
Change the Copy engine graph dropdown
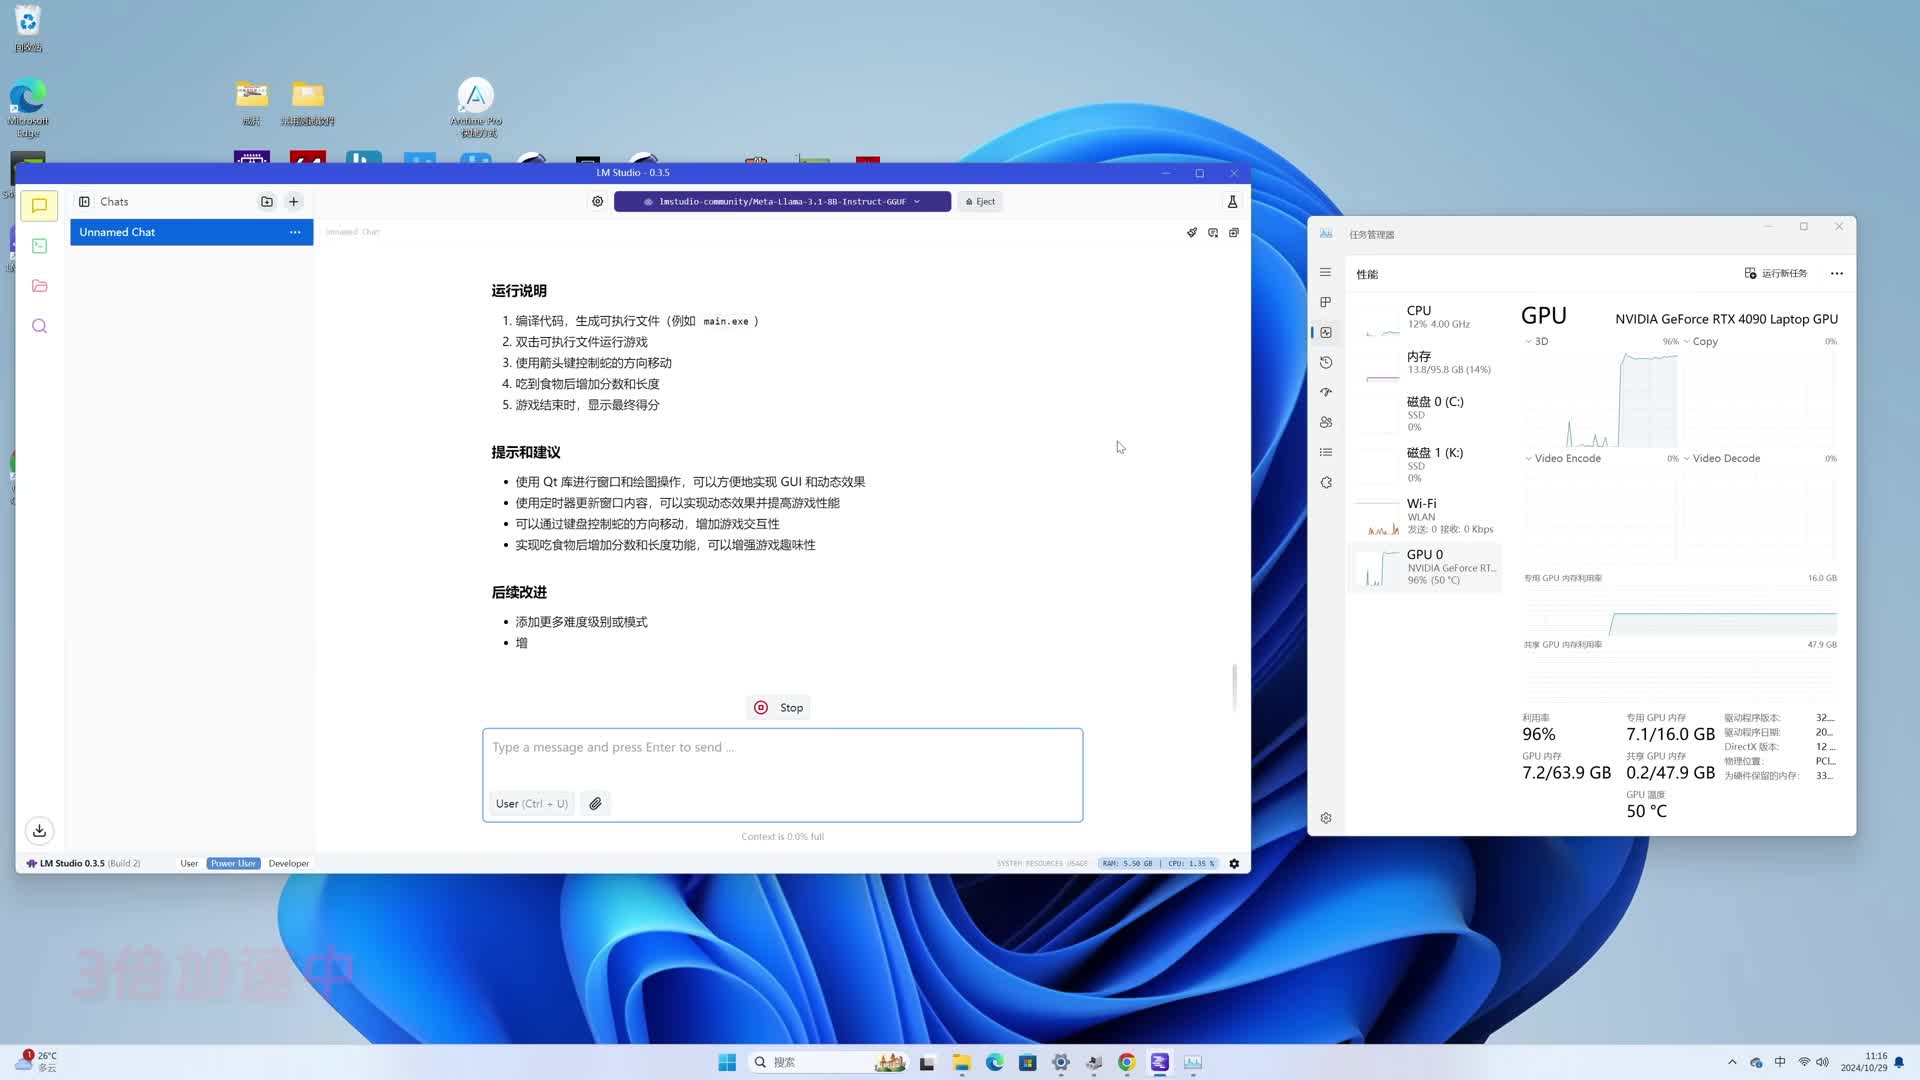pyautogui.click(x=1700, y=342)
